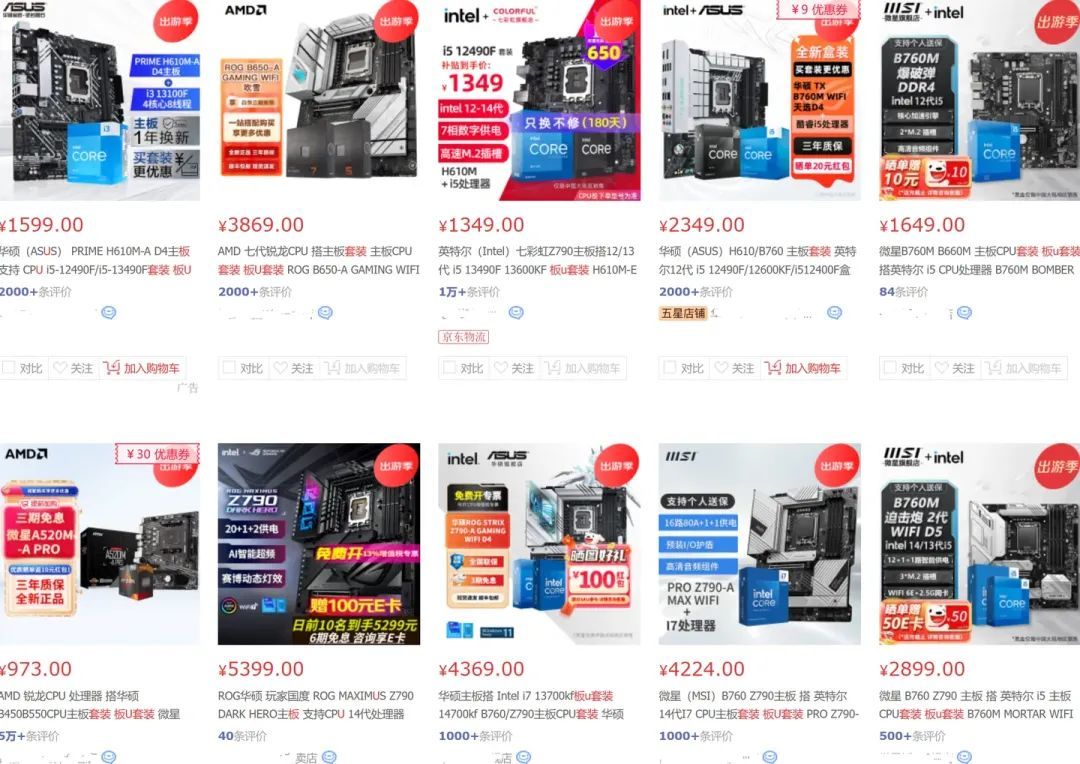Add ¥2349.00 ASUS bundle to cart
Image resolution: width=1080 pixels, height=764 pixels.
point(802,369)
